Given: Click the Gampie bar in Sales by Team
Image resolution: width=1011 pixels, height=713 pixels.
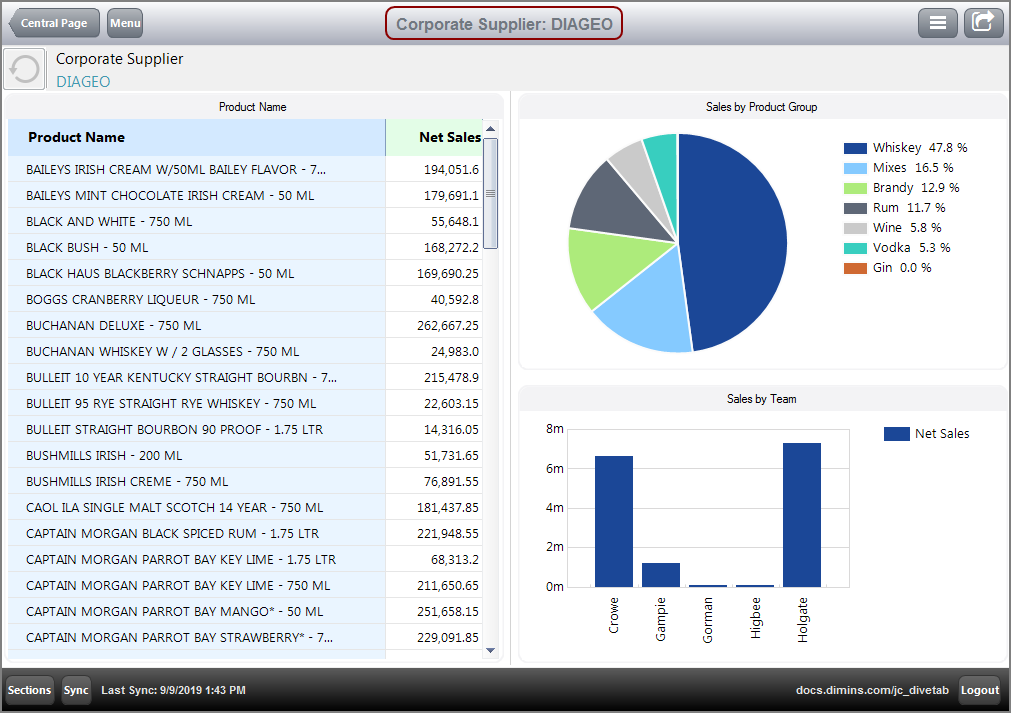Looking at the screenshot, I should tap(661, 574).
